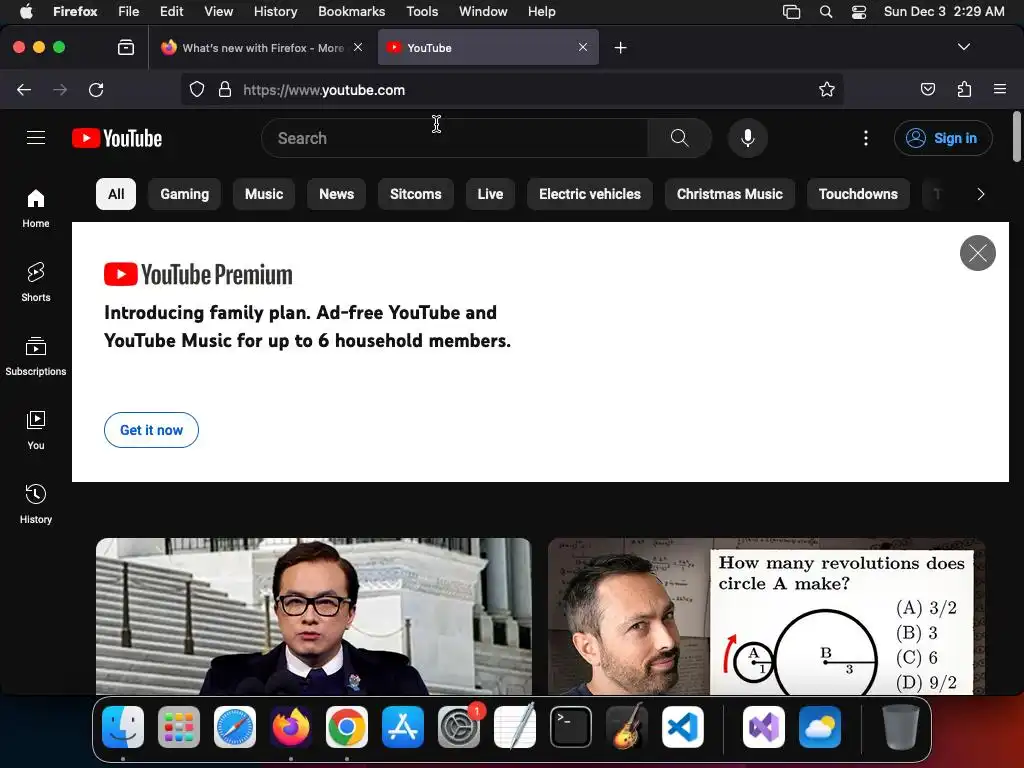
Task: Open the YouTube guide hamburger menu
Action: (x=36, y=138)
